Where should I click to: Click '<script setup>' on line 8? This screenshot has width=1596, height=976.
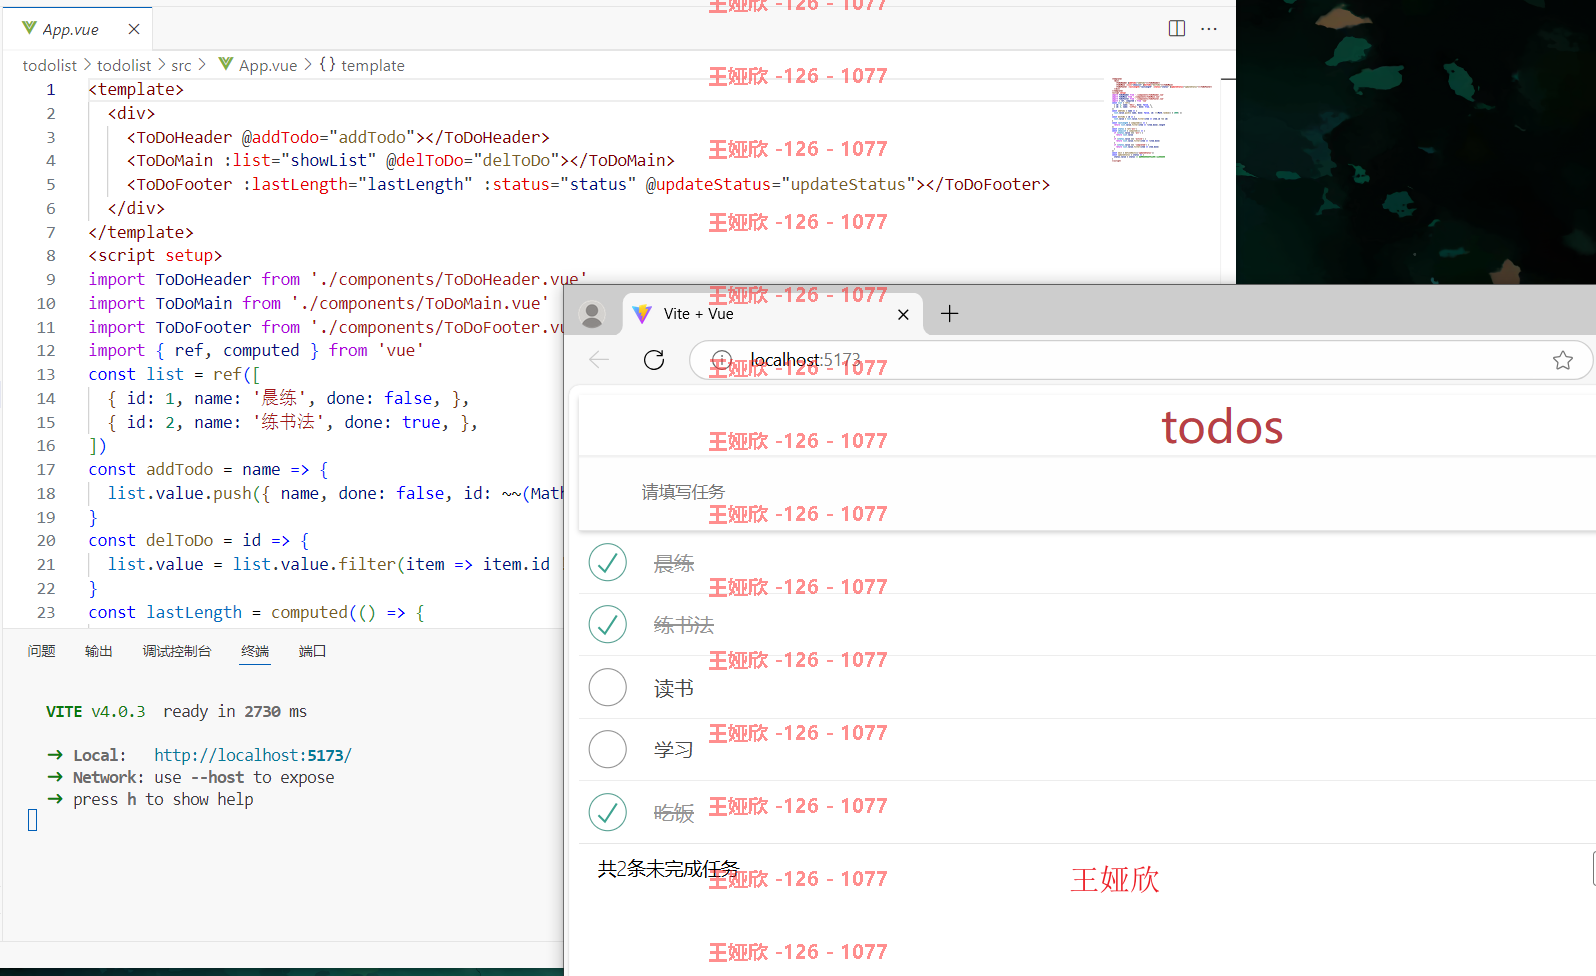tap(155, 255)
